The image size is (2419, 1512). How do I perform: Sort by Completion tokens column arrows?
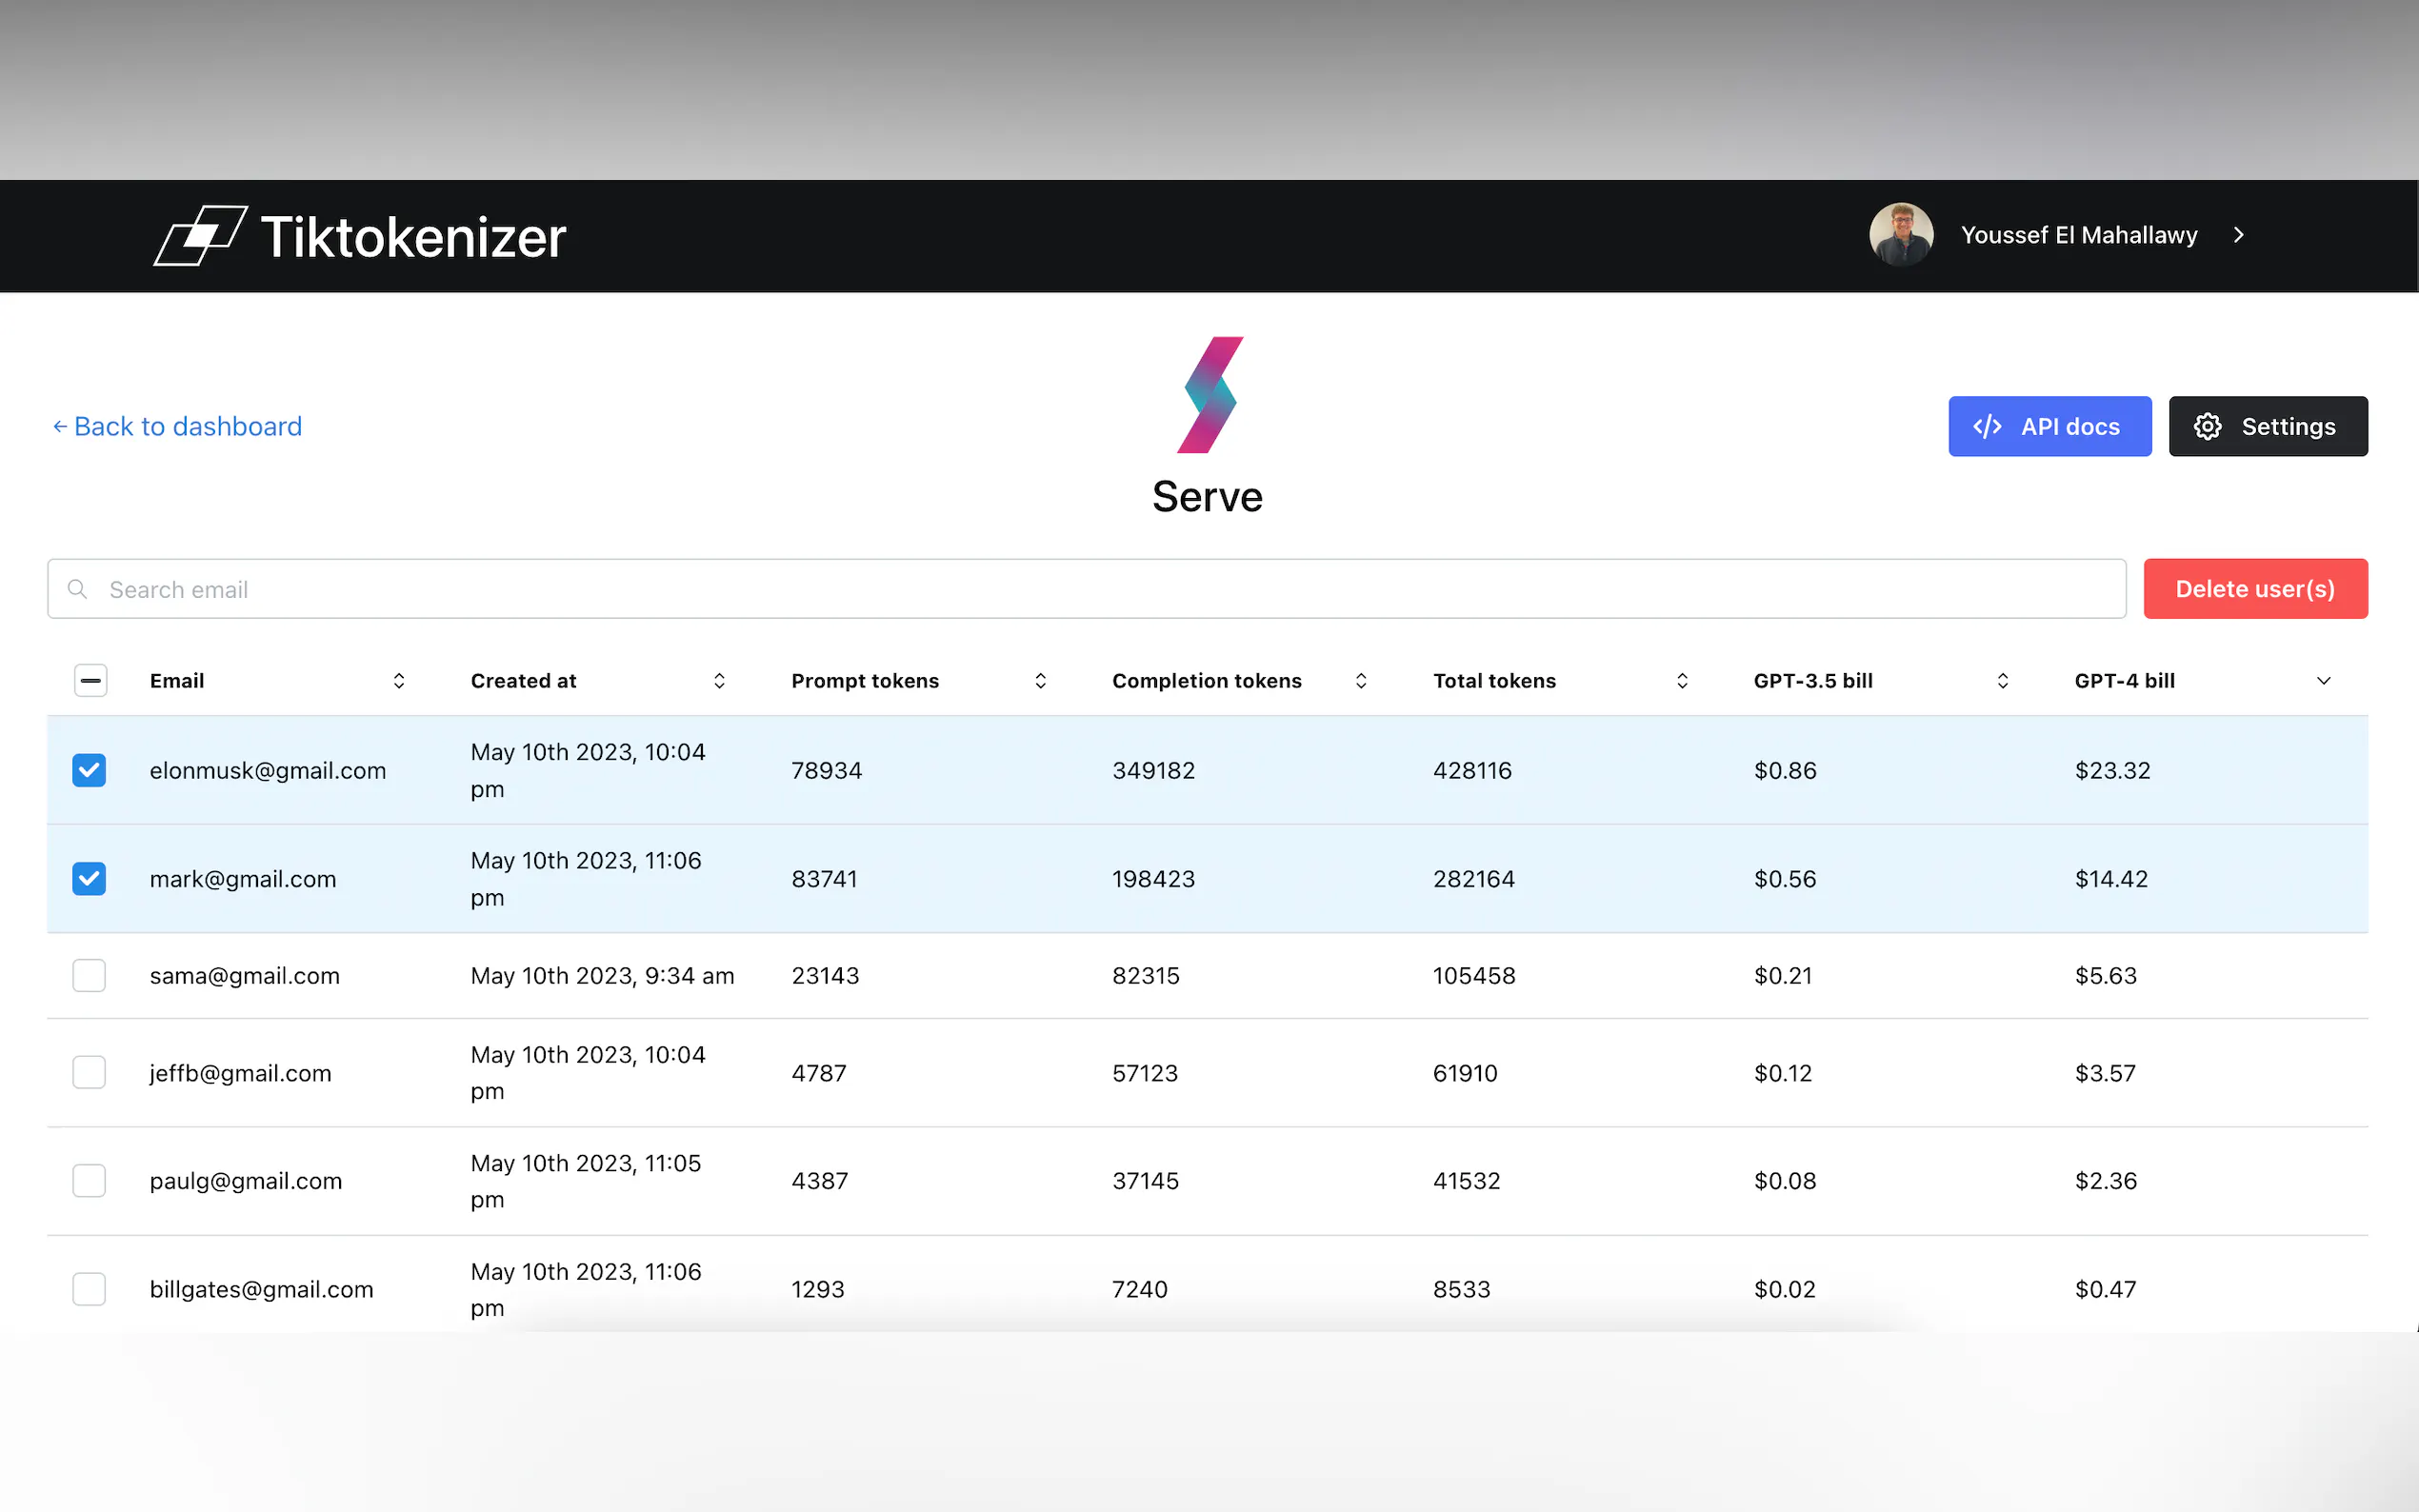coord(1361,681)
